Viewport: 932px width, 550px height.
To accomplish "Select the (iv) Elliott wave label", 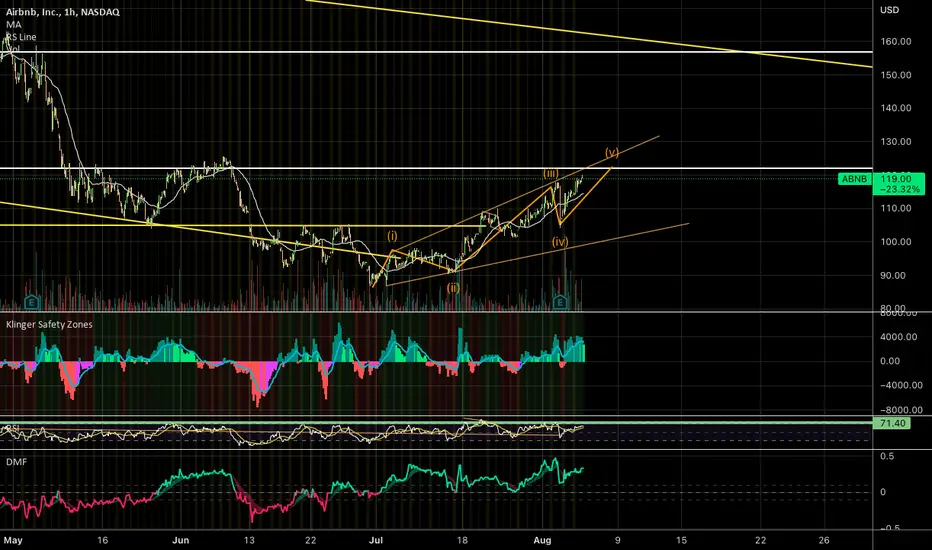I will tap(559, 241).
